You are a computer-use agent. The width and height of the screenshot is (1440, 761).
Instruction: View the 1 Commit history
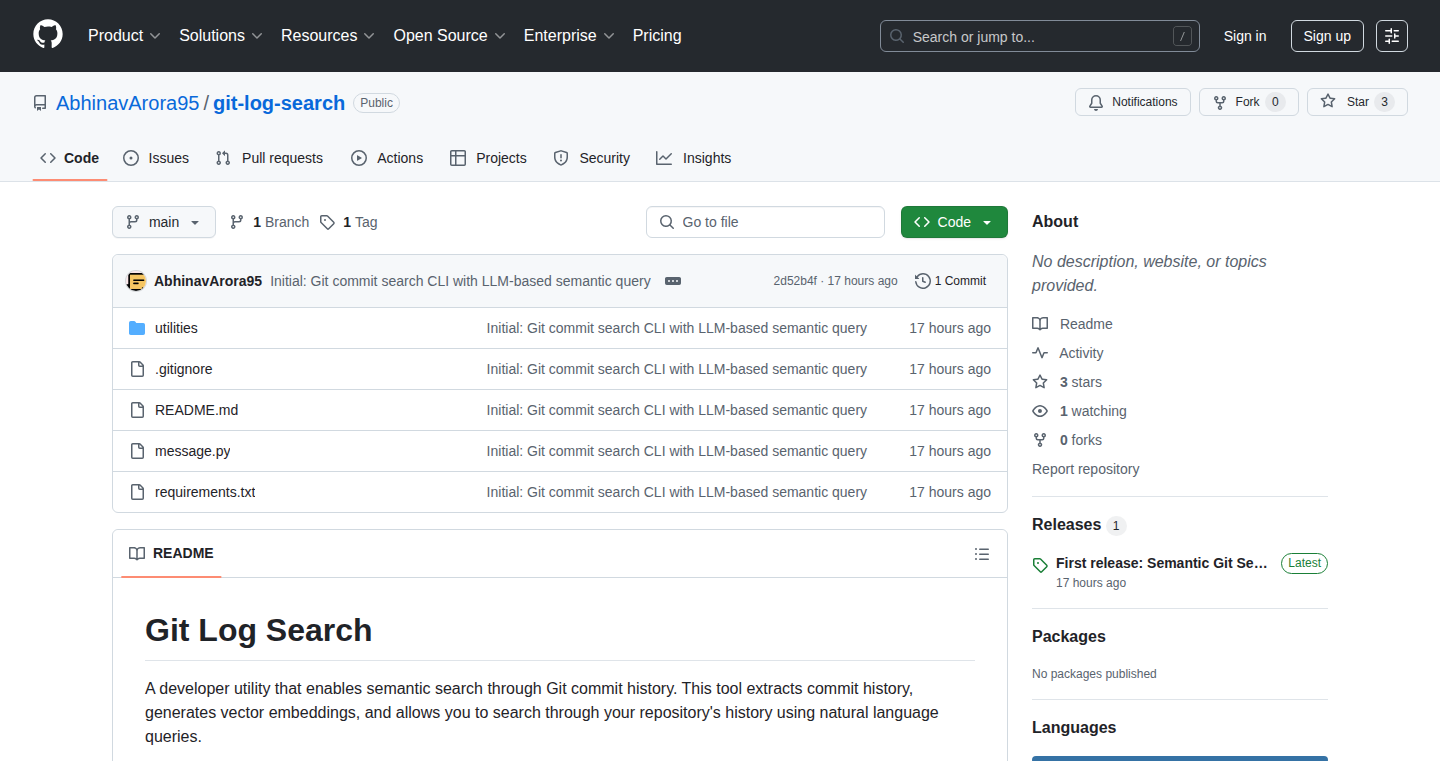(951, 281)
